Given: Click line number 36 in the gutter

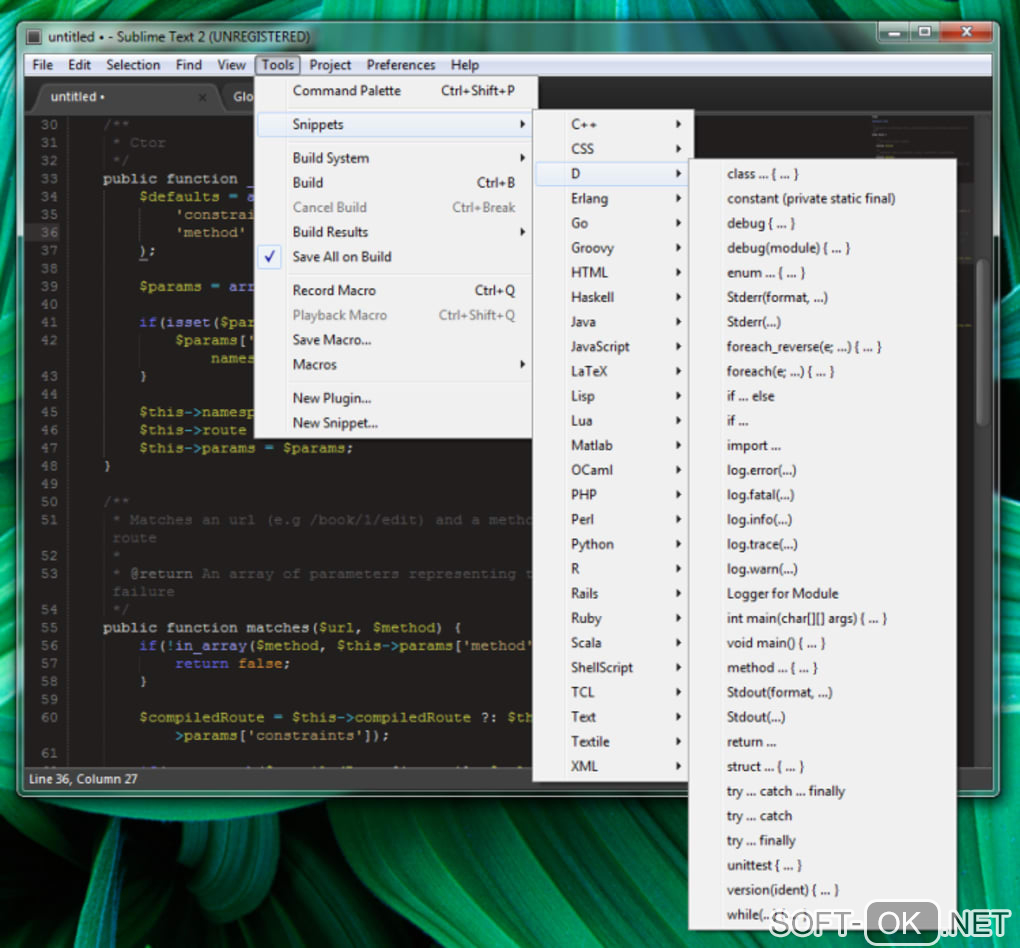Looking at the screenshot, I should pos(49,233).
